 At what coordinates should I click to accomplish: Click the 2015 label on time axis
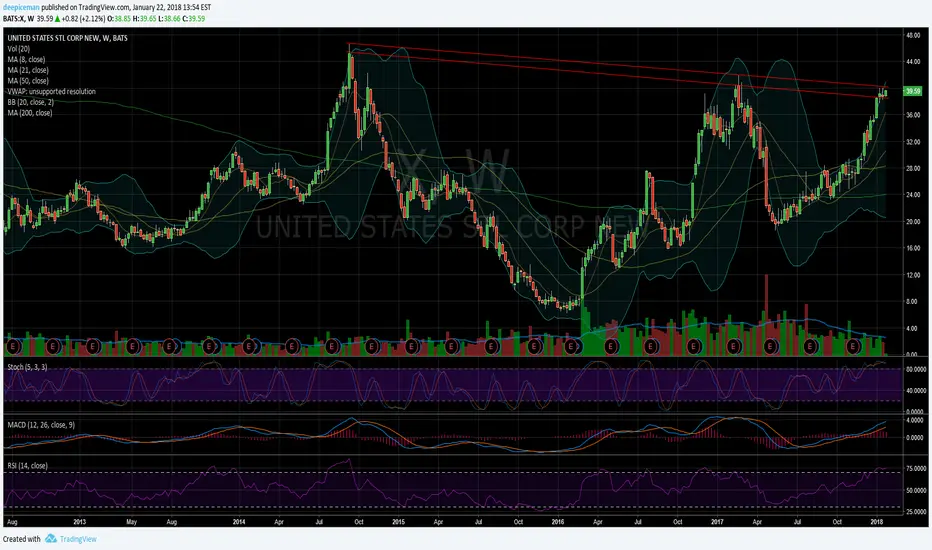[x=398, y=522]
